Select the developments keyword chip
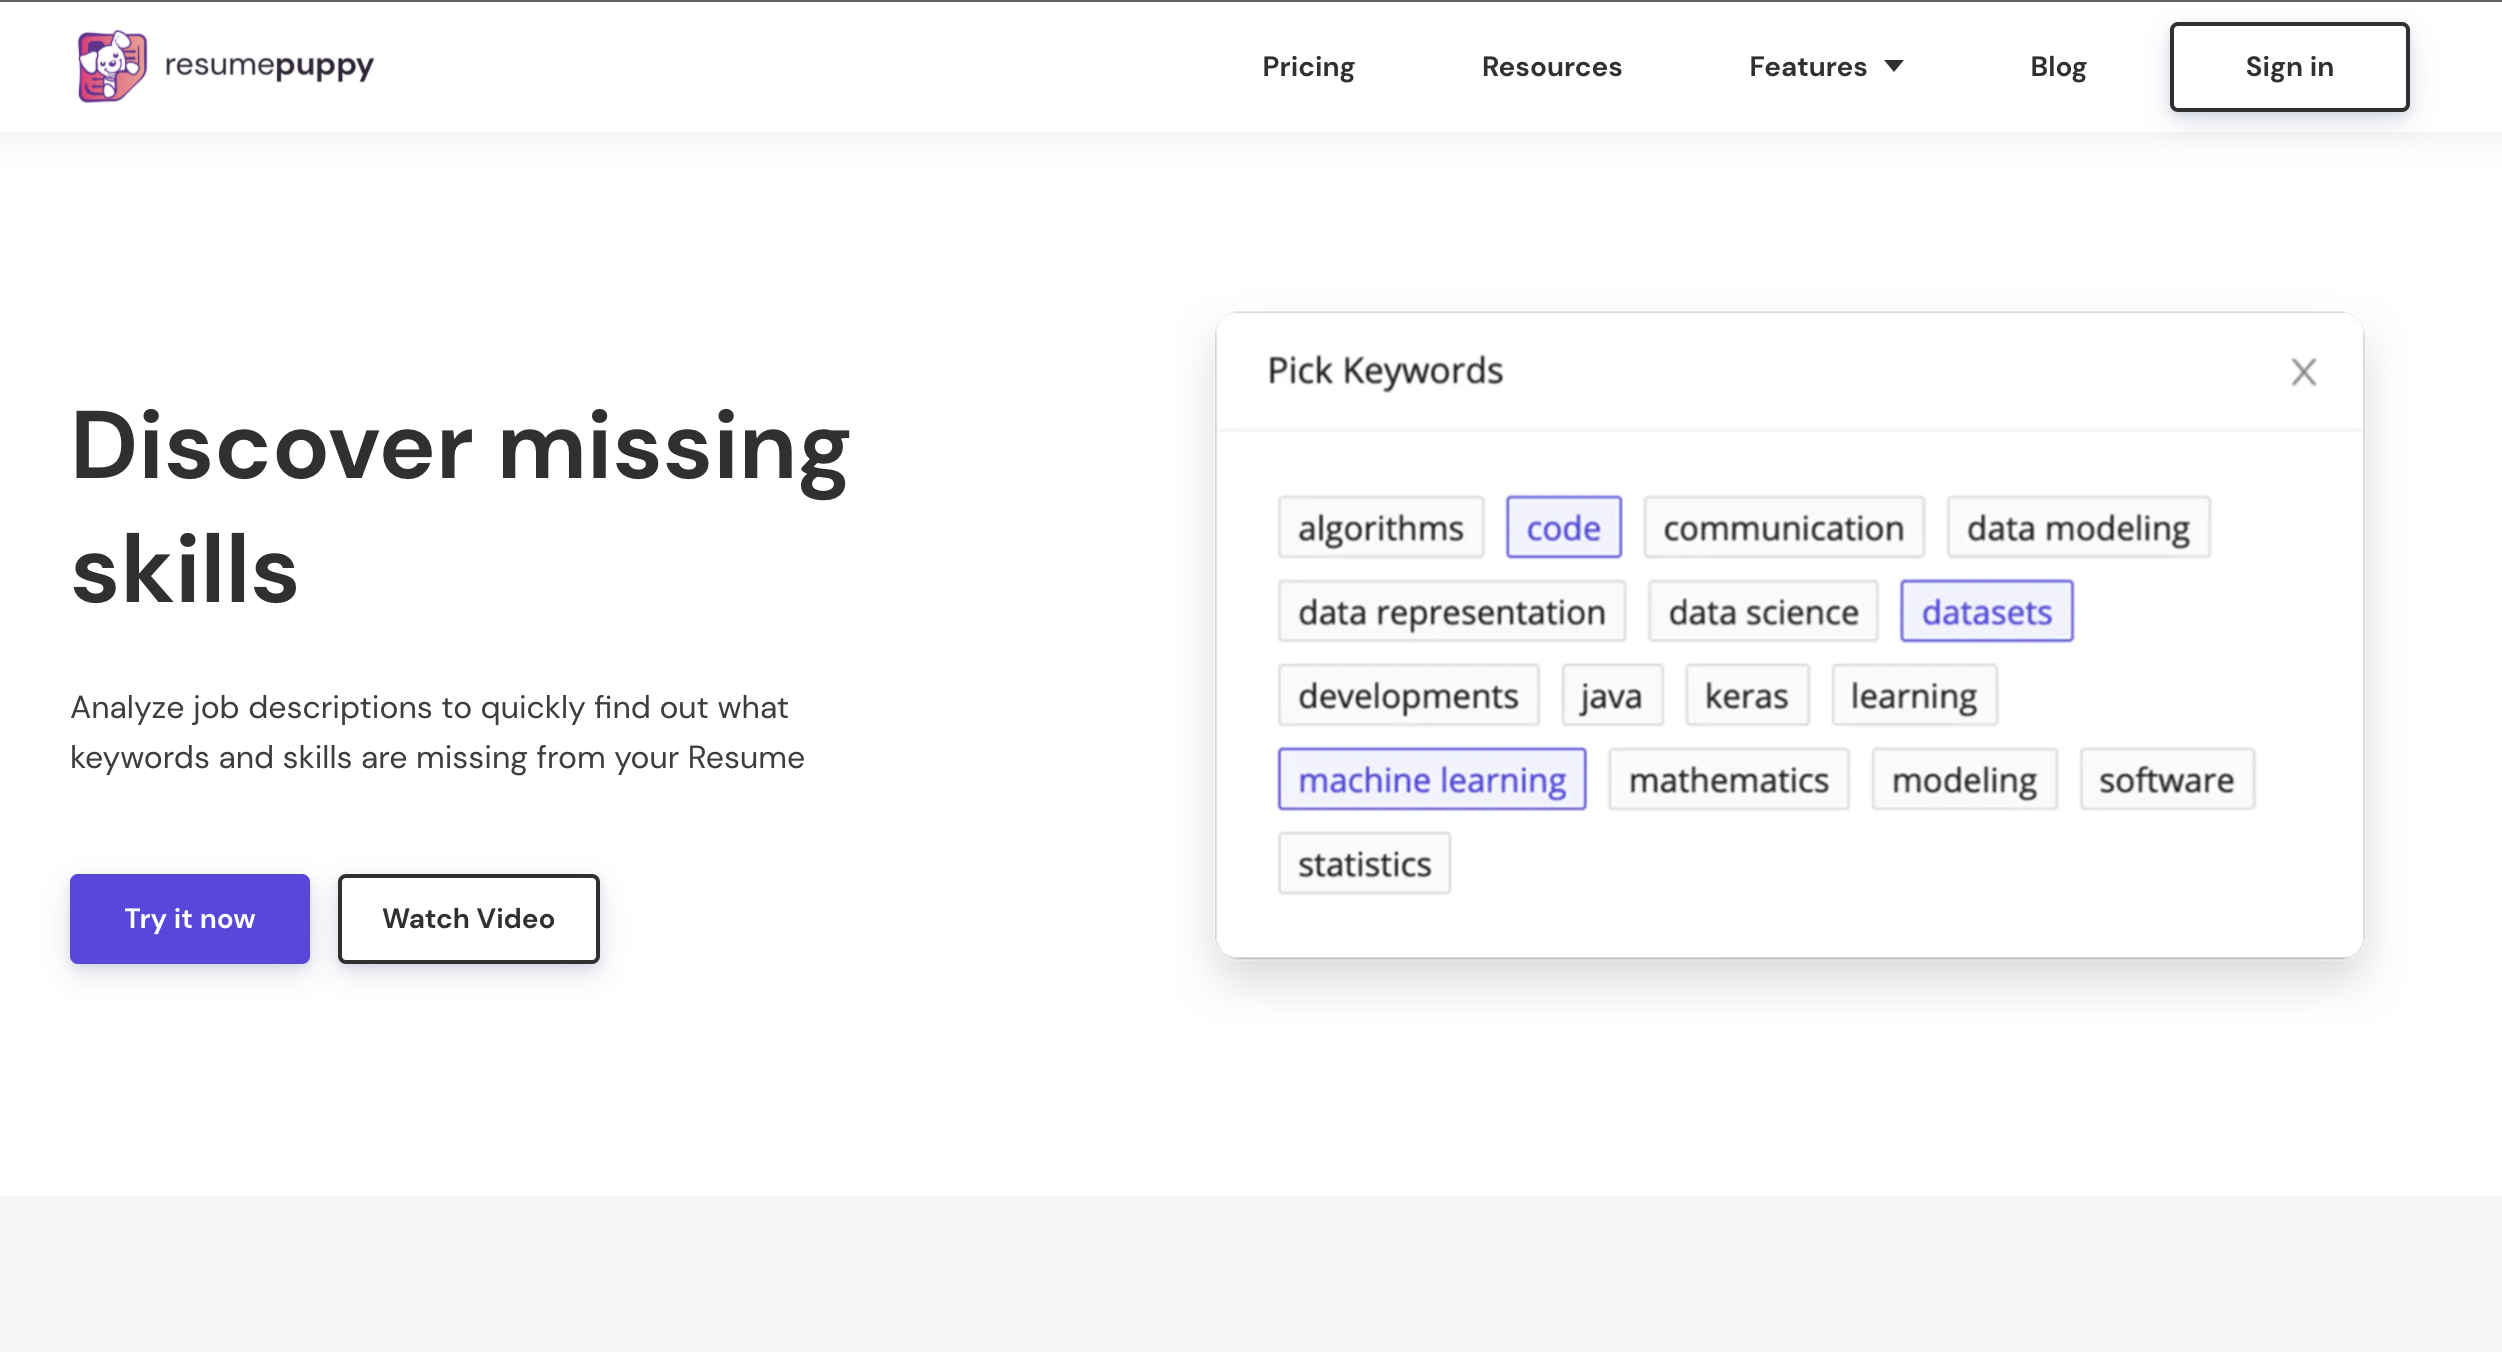2502x1352 pixels. click(1408, 695)
